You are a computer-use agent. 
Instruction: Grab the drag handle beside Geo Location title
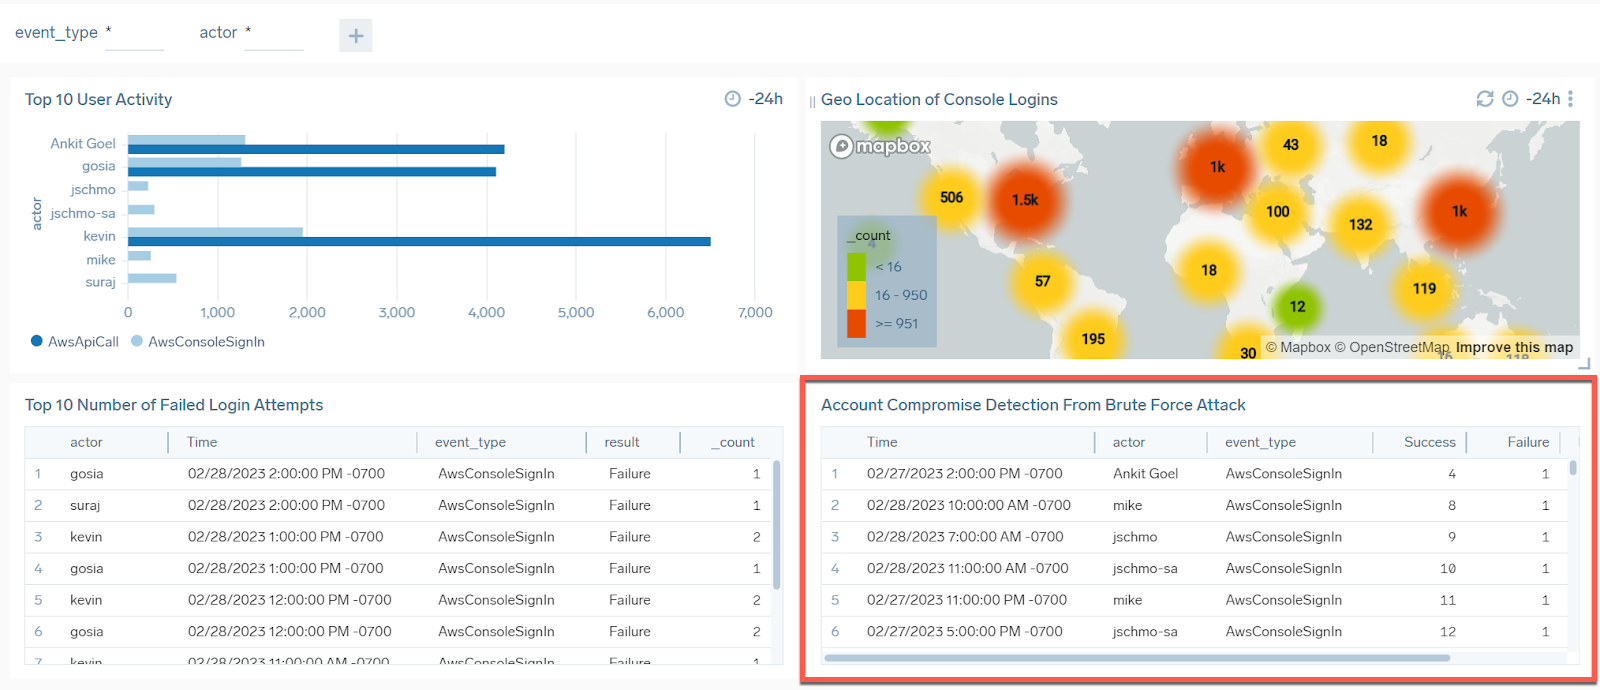point(812,101)
